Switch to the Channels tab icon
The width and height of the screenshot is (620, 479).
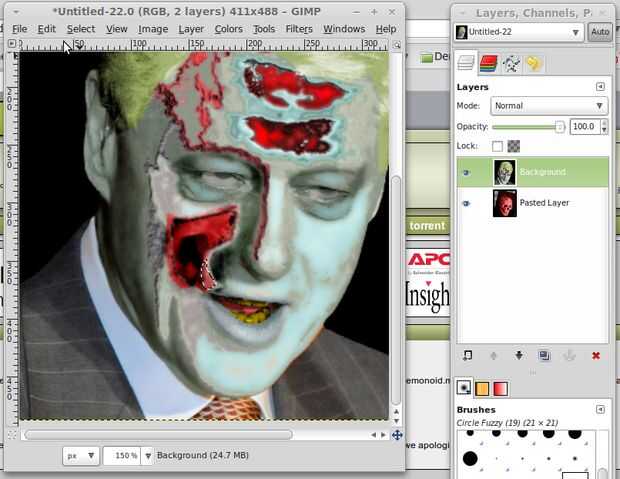(x=488, y=63)
